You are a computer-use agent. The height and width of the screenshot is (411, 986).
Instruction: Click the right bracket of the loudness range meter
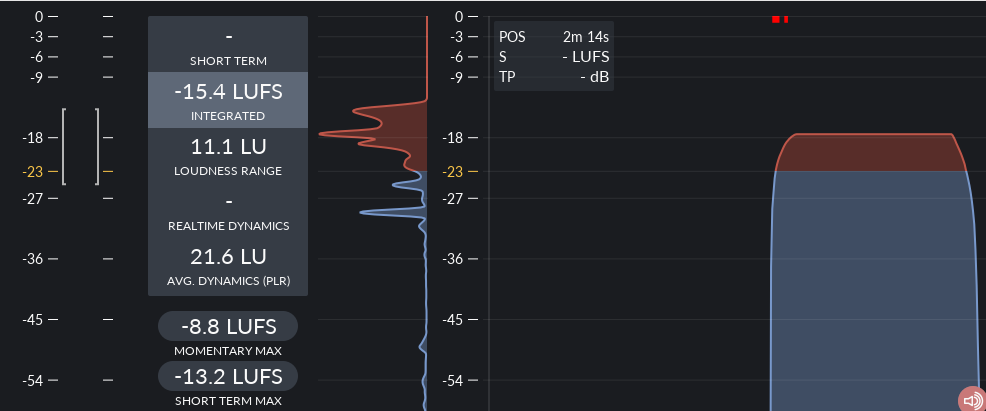point(98,147)
